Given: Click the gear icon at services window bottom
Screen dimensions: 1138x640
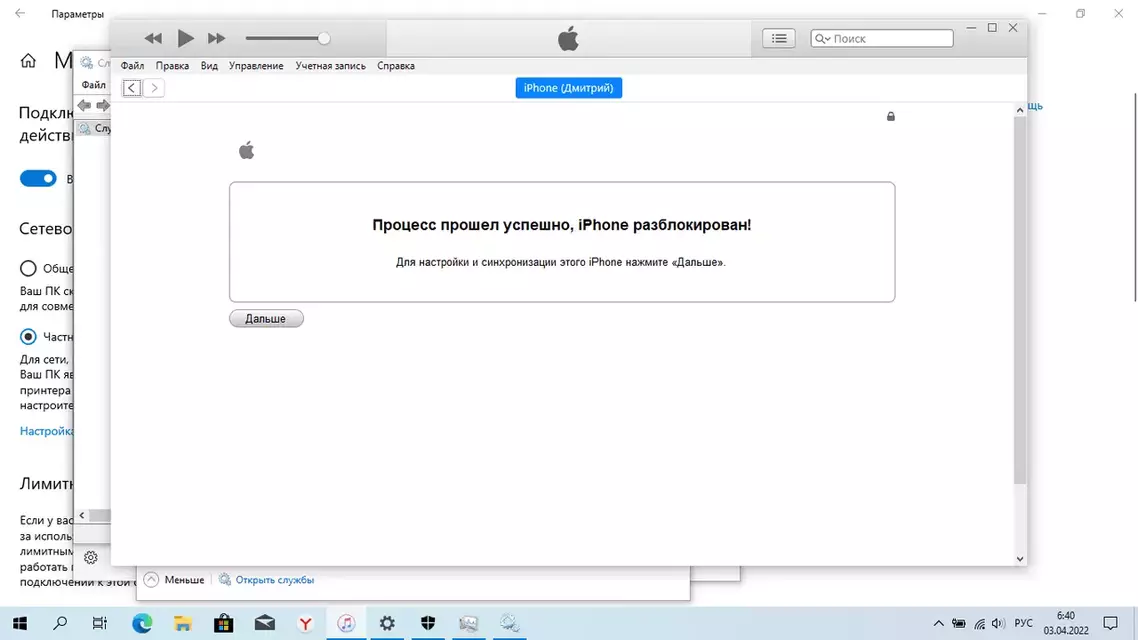Looking at the screenshot, I should [x=91, y=557].
